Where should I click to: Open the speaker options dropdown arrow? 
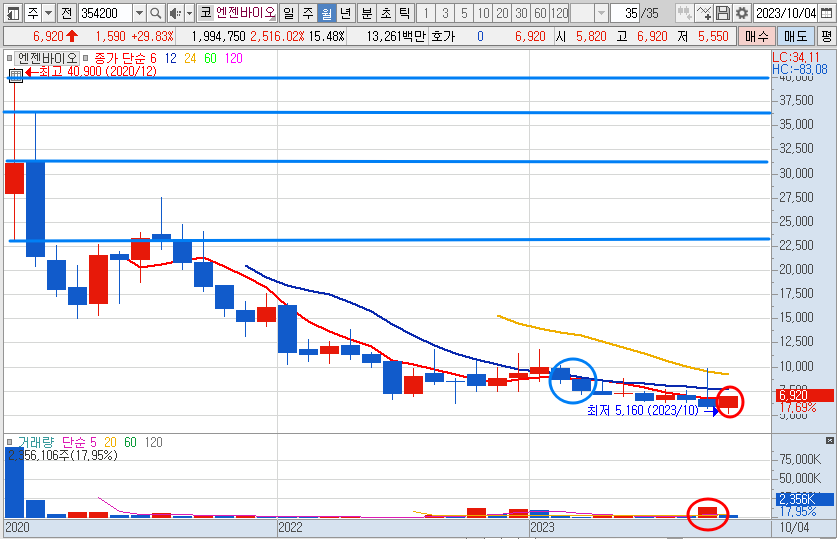[189, 12]
